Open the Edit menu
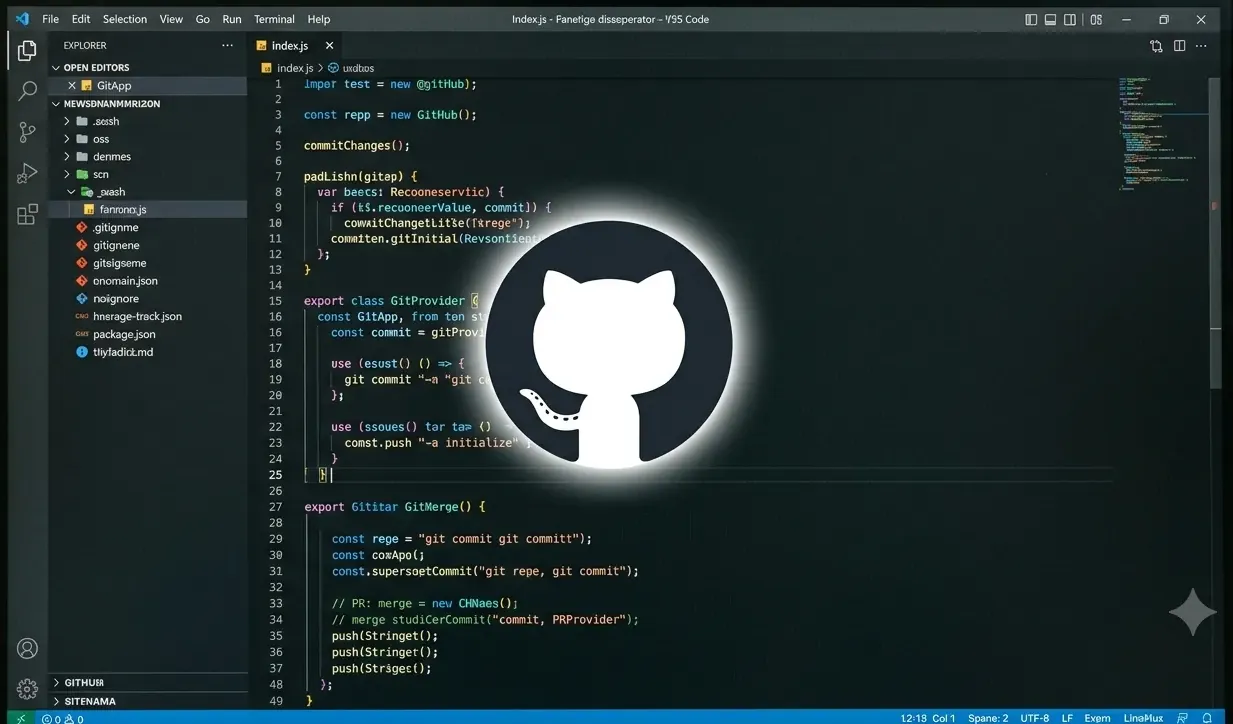 (81, 19)
